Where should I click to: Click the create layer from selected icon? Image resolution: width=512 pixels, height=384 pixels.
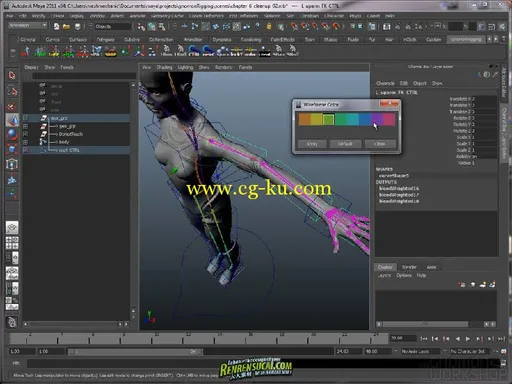point(492,284)
